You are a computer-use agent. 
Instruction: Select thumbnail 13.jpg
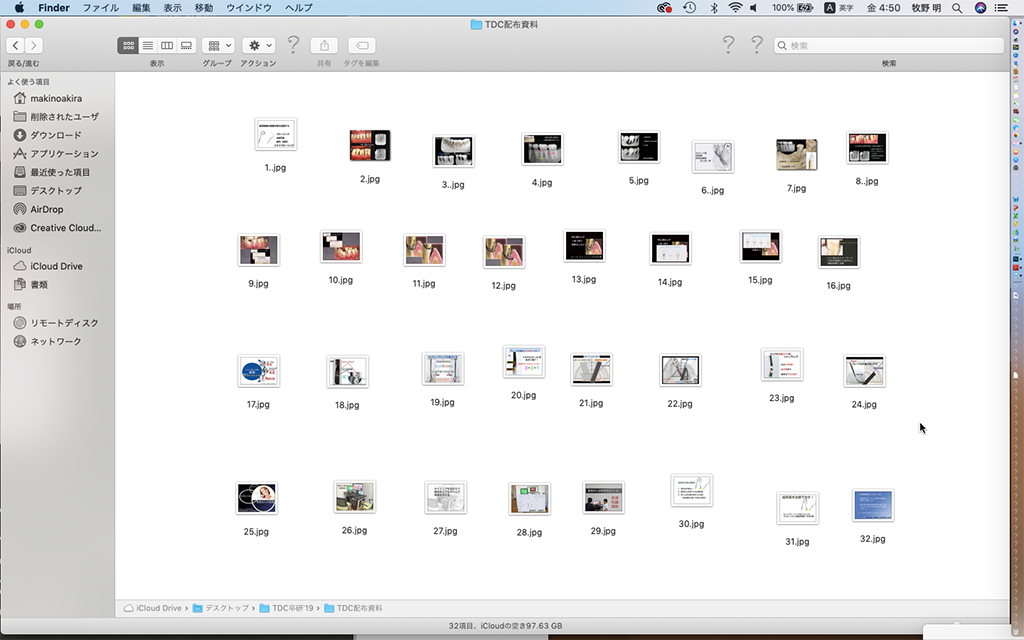(x=584, y=246)
